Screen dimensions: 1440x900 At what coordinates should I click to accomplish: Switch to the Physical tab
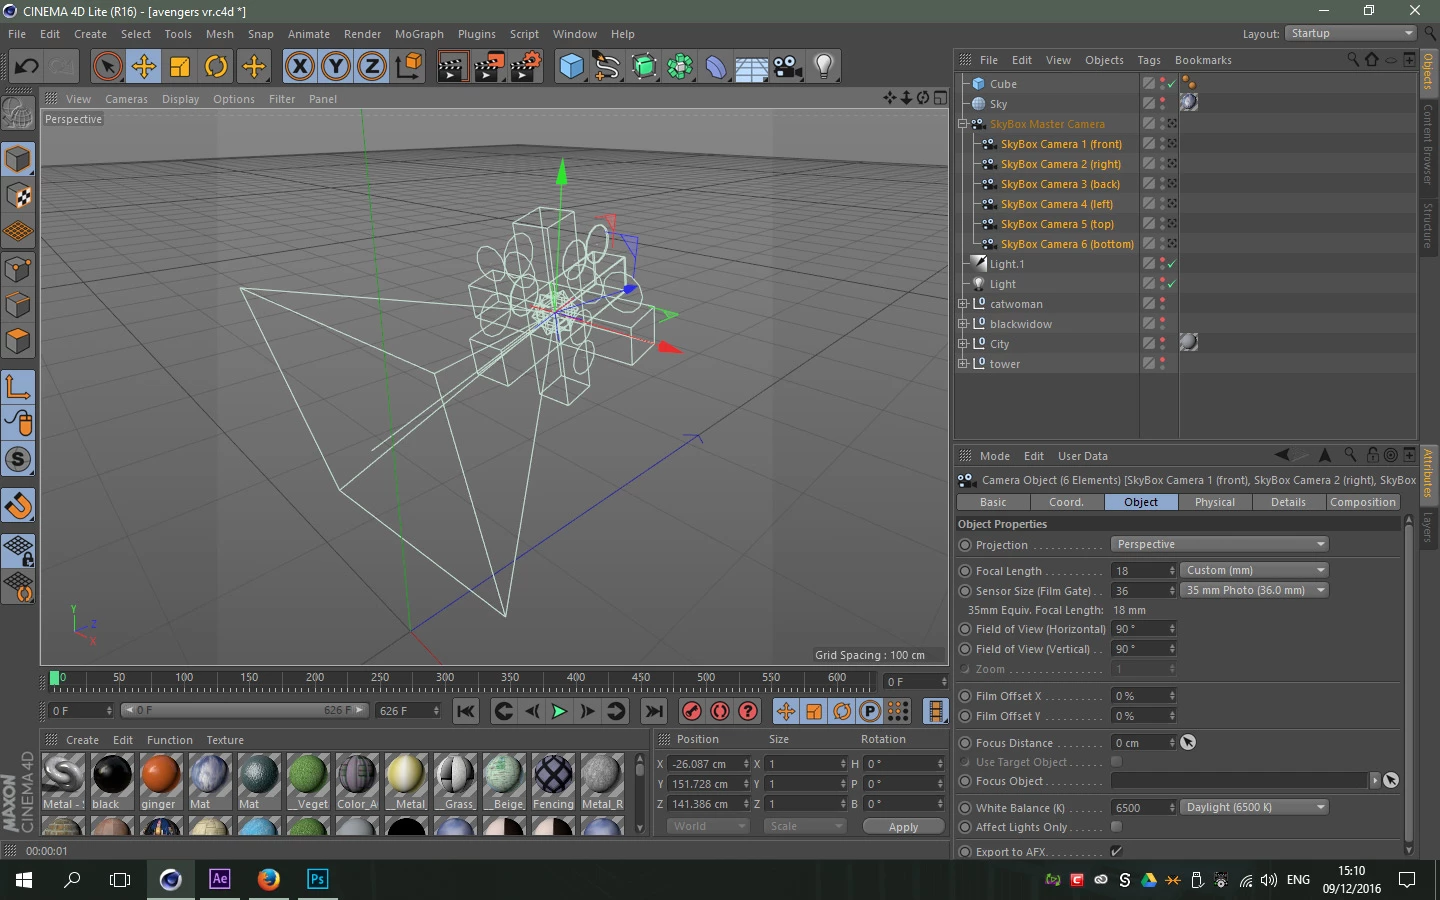[x=1215, y=502]
